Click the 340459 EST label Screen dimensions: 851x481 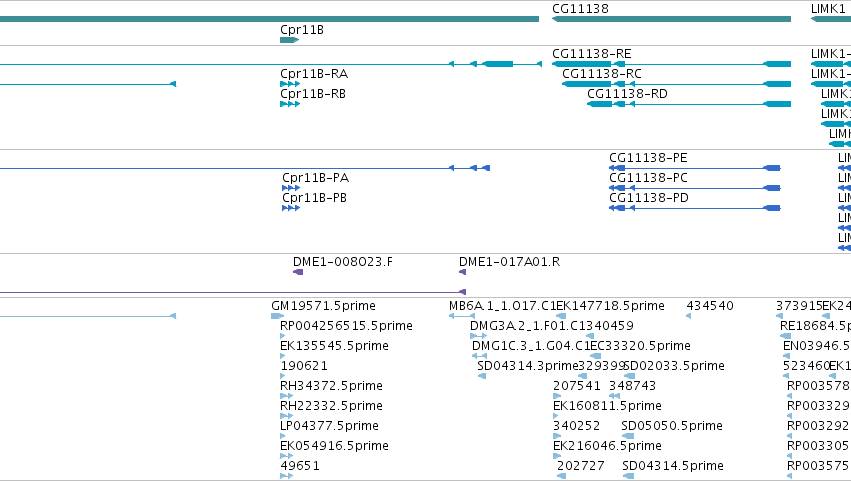(x=609, y=326)
